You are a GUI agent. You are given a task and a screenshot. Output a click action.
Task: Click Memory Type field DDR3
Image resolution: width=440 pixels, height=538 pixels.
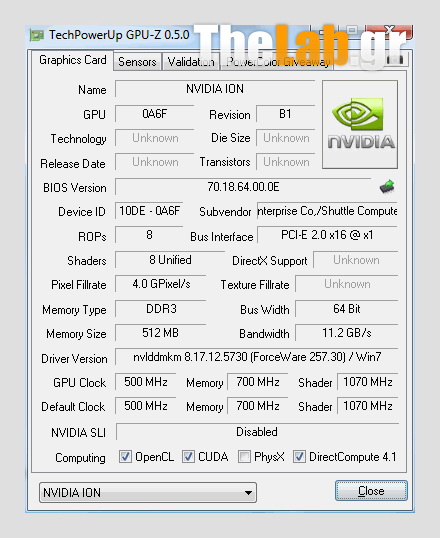(x=161, y=309)
